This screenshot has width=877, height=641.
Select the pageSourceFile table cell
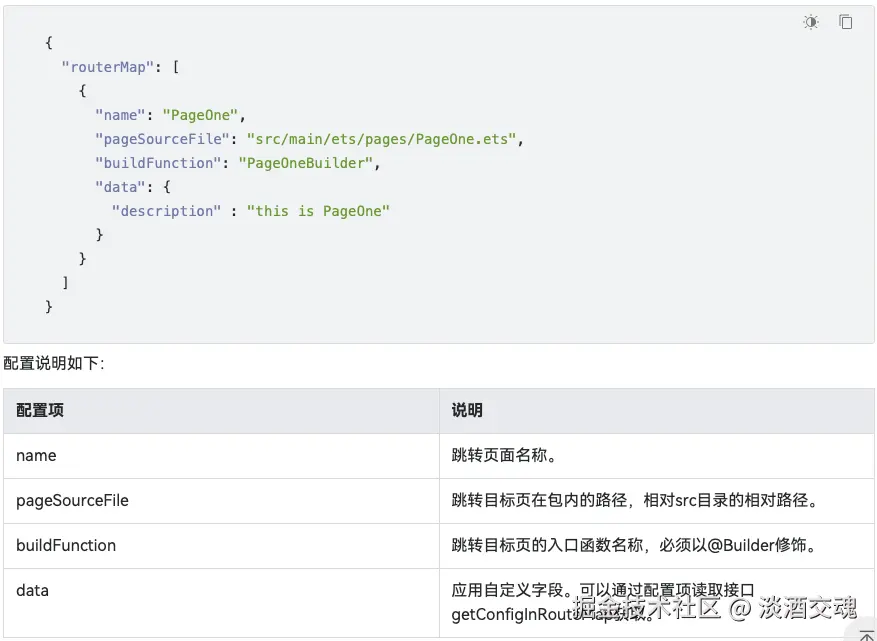(x=72, y=500)
